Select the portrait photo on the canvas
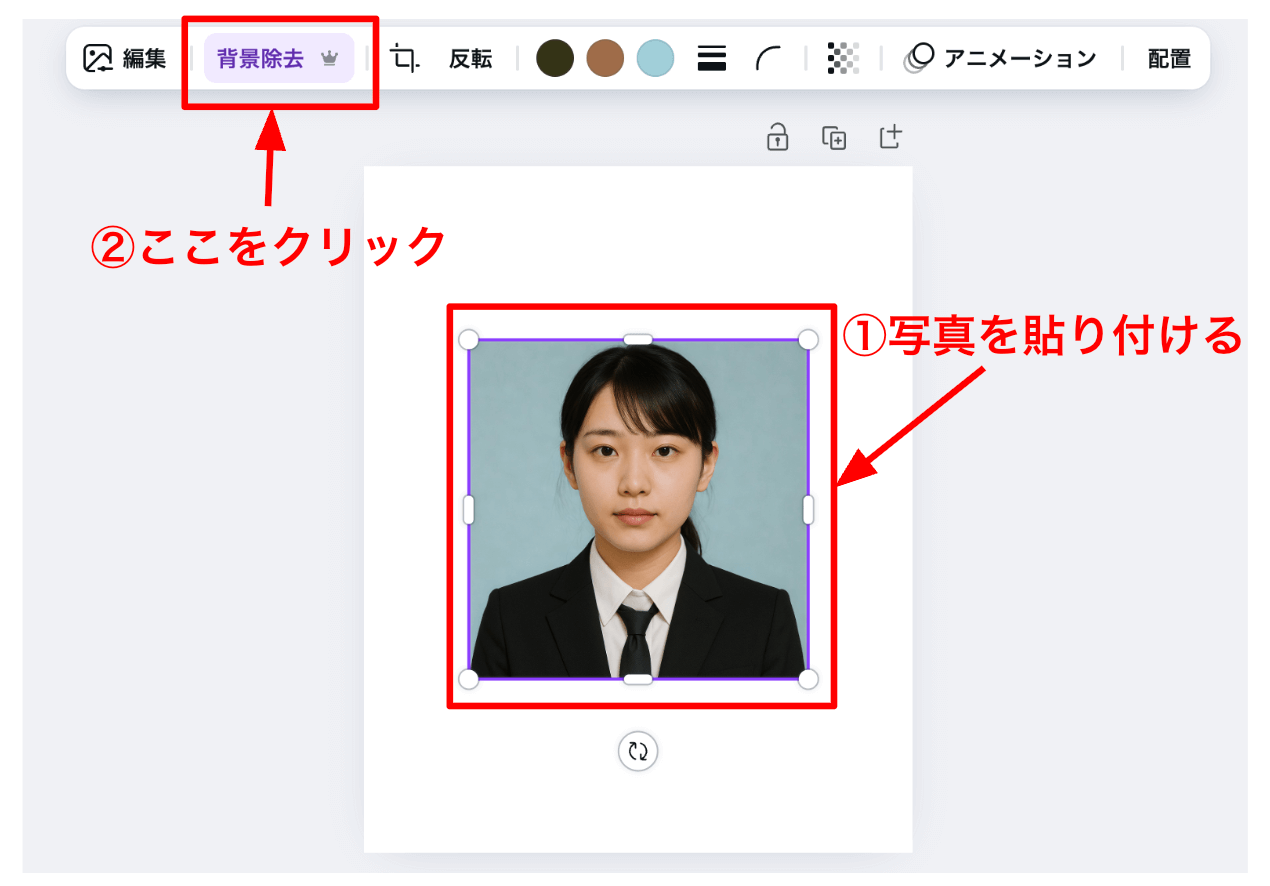 638,509
